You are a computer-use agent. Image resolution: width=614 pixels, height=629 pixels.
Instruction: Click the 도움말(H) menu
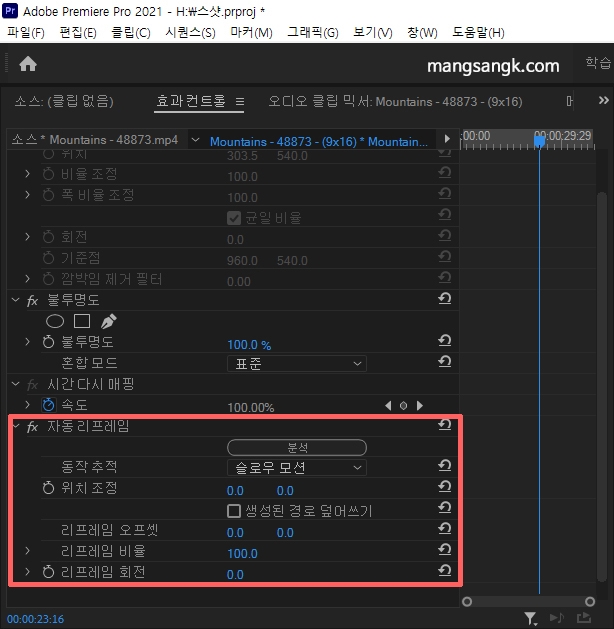478,32
